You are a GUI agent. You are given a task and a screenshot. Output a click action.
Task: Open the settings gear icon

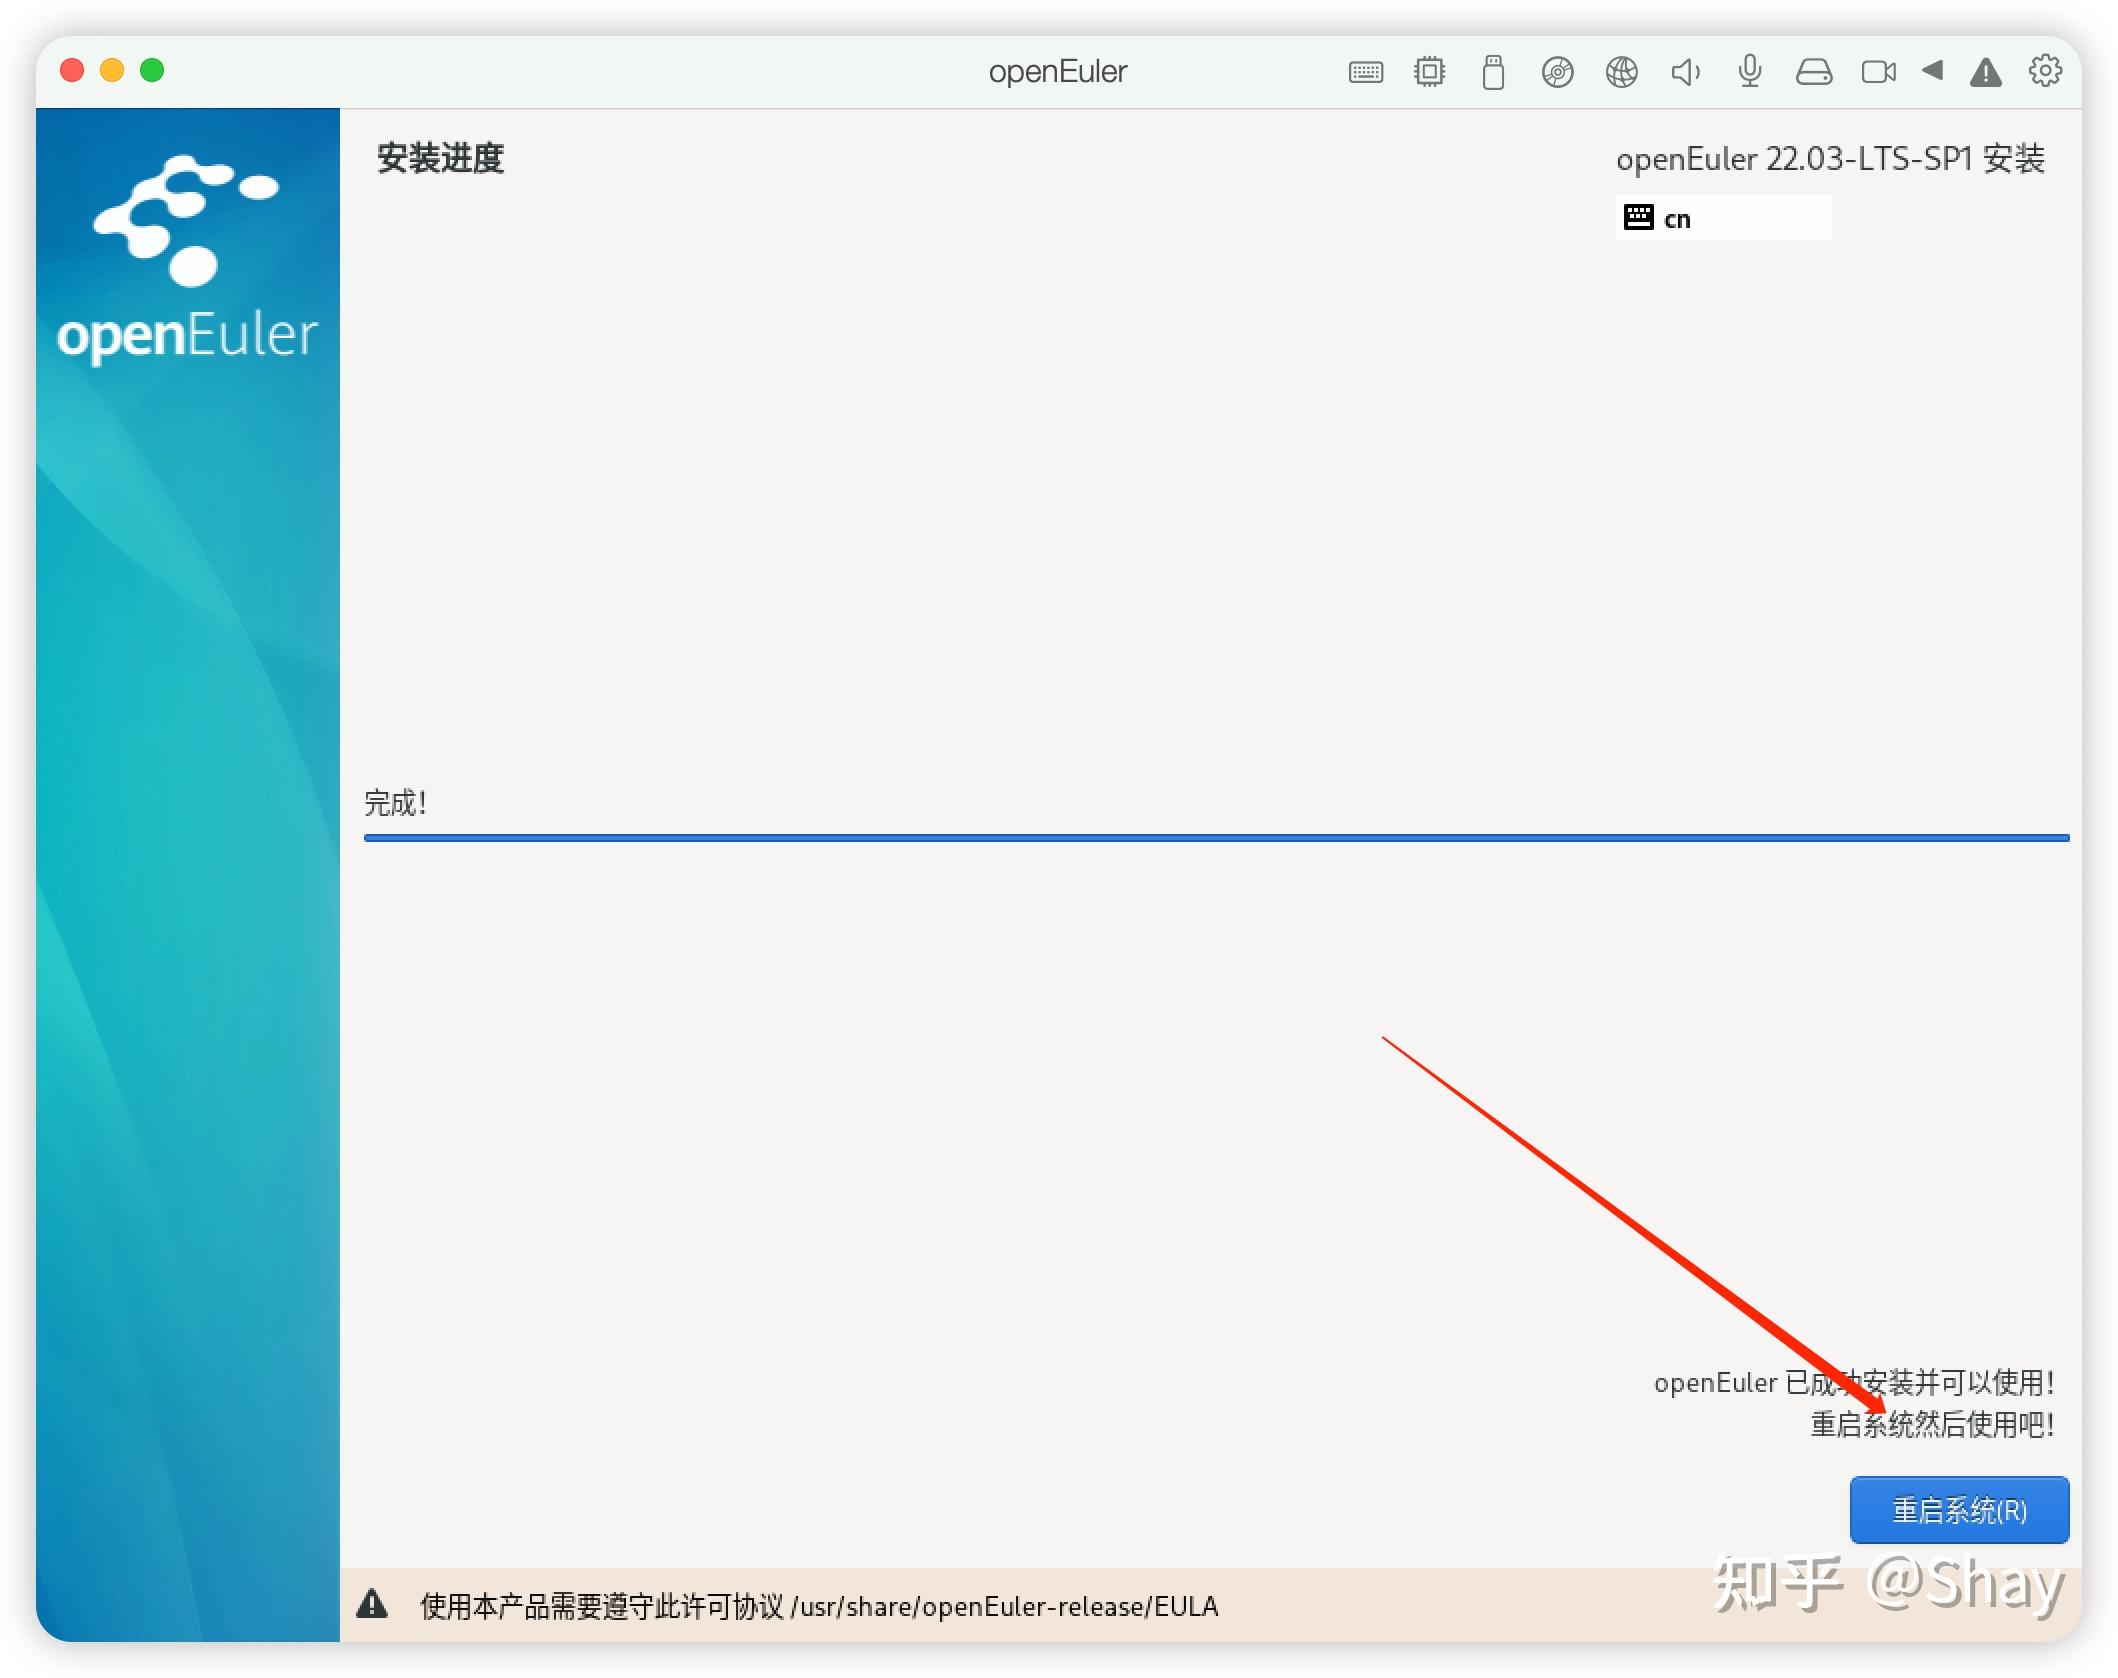pyautogui.click(x=2045, y=70)
